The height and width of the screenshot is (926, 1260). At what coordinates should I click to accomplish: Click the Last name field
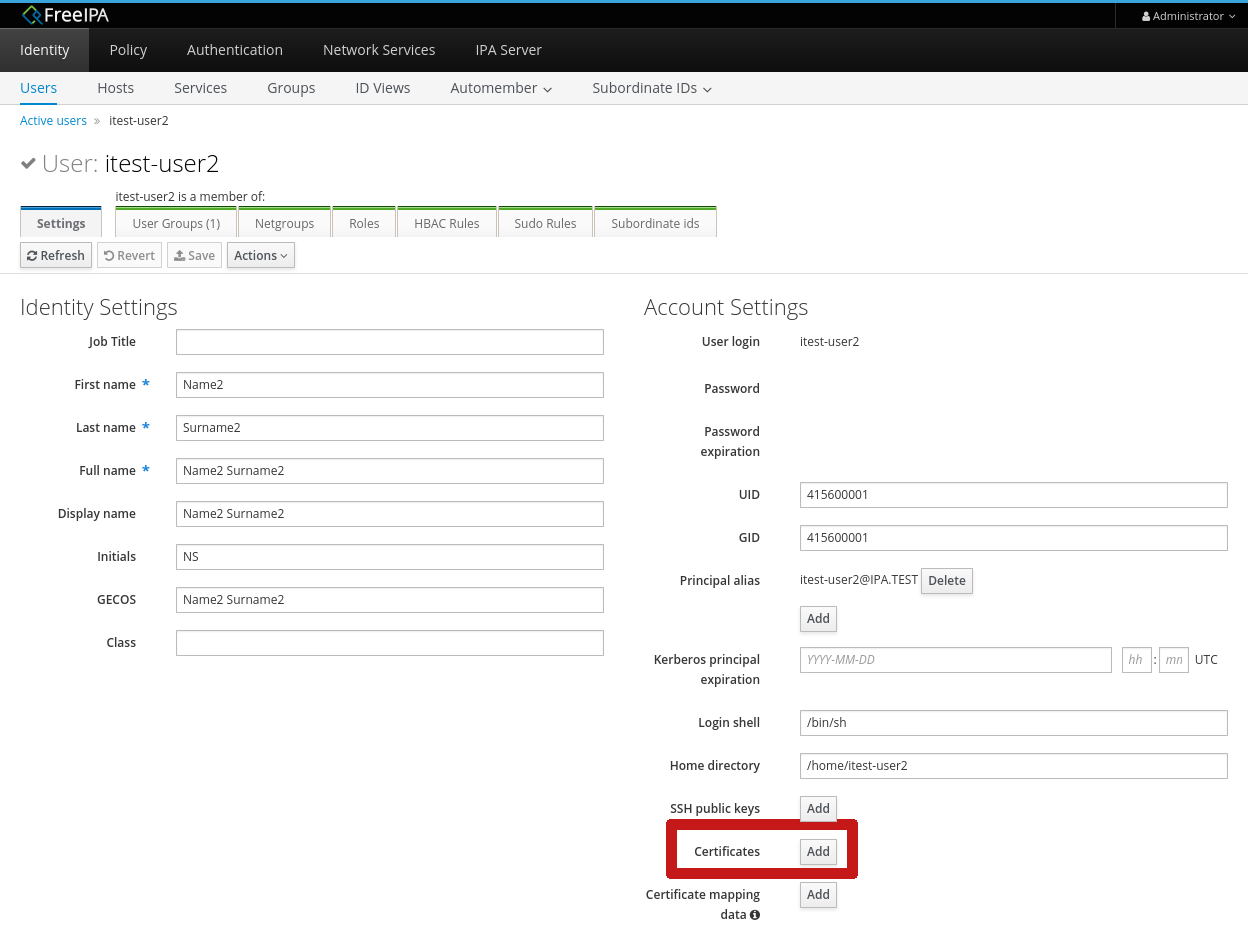[390, 428]
